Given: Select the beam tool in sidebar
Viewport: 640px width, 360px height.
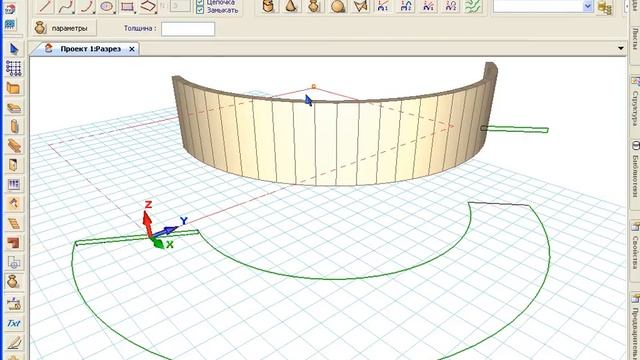Looking at the screenshot, I should coord(13,146).
